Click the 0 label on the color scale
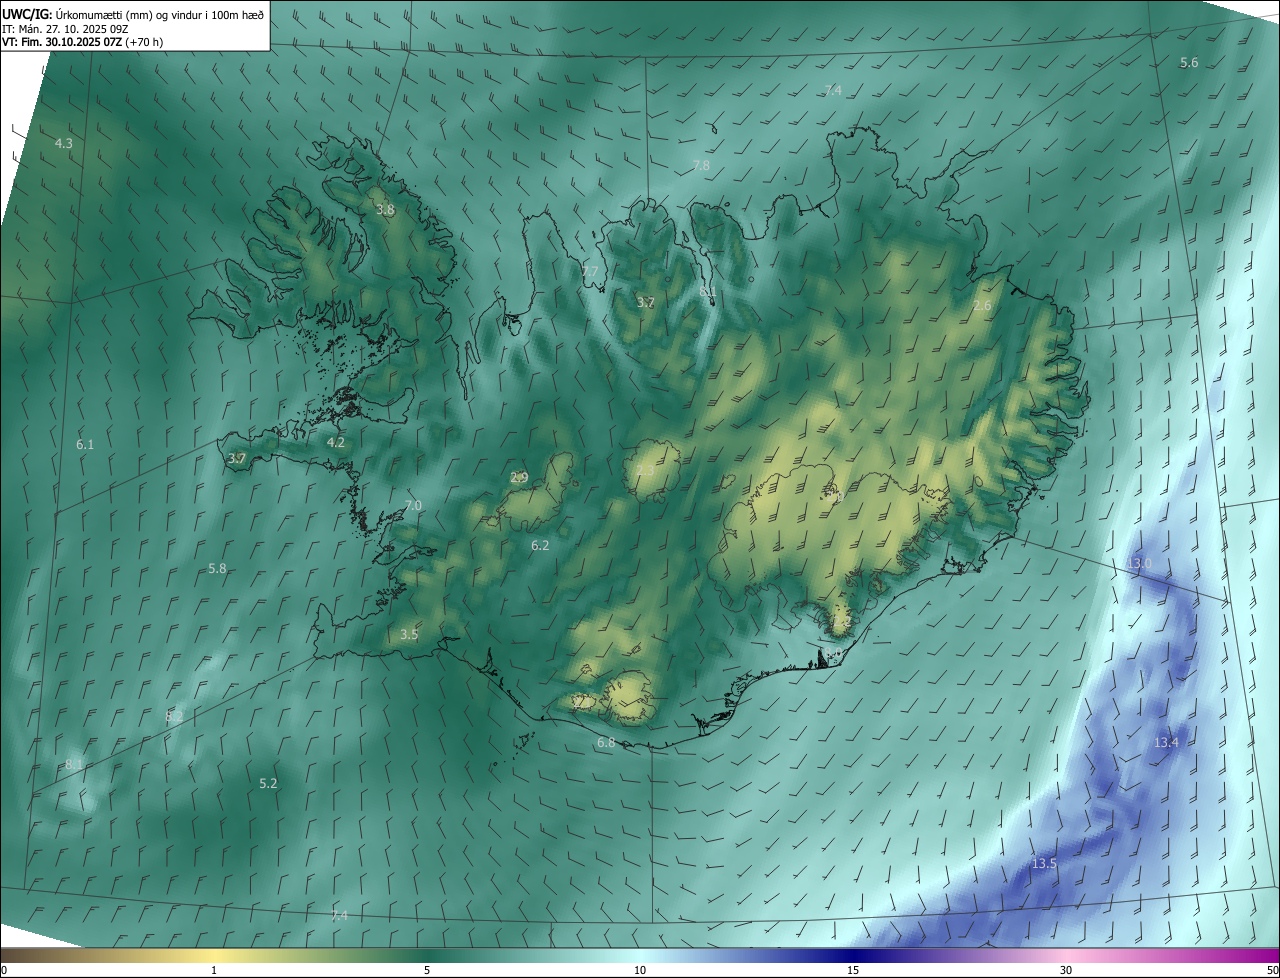Viewport: 1280px width, 978px height. 4,971
